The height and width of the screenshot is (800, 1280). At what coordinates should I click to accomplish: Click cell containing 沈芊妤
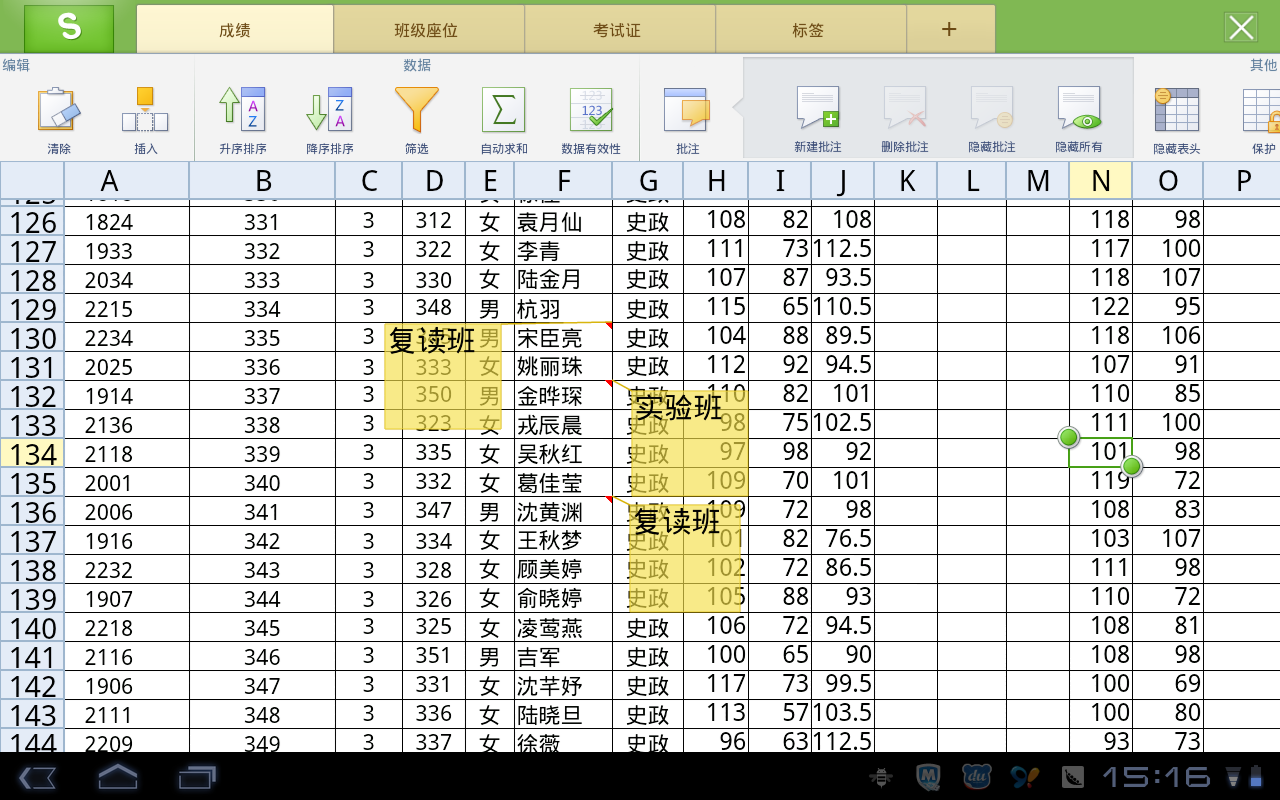pos(563,685)
